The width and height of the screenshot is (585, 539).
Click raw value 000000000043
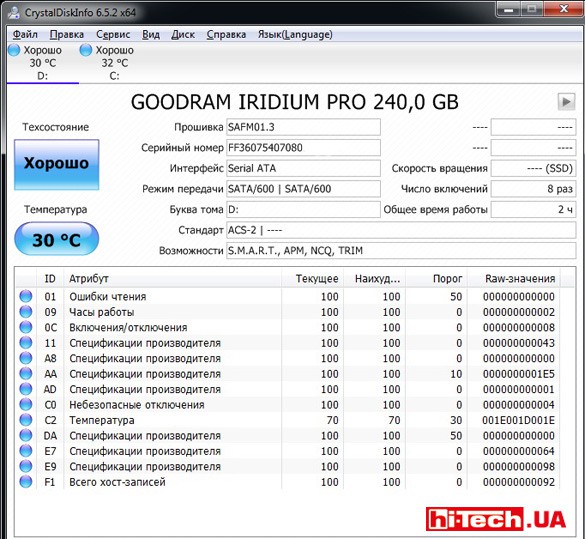(x=519, y=343)
